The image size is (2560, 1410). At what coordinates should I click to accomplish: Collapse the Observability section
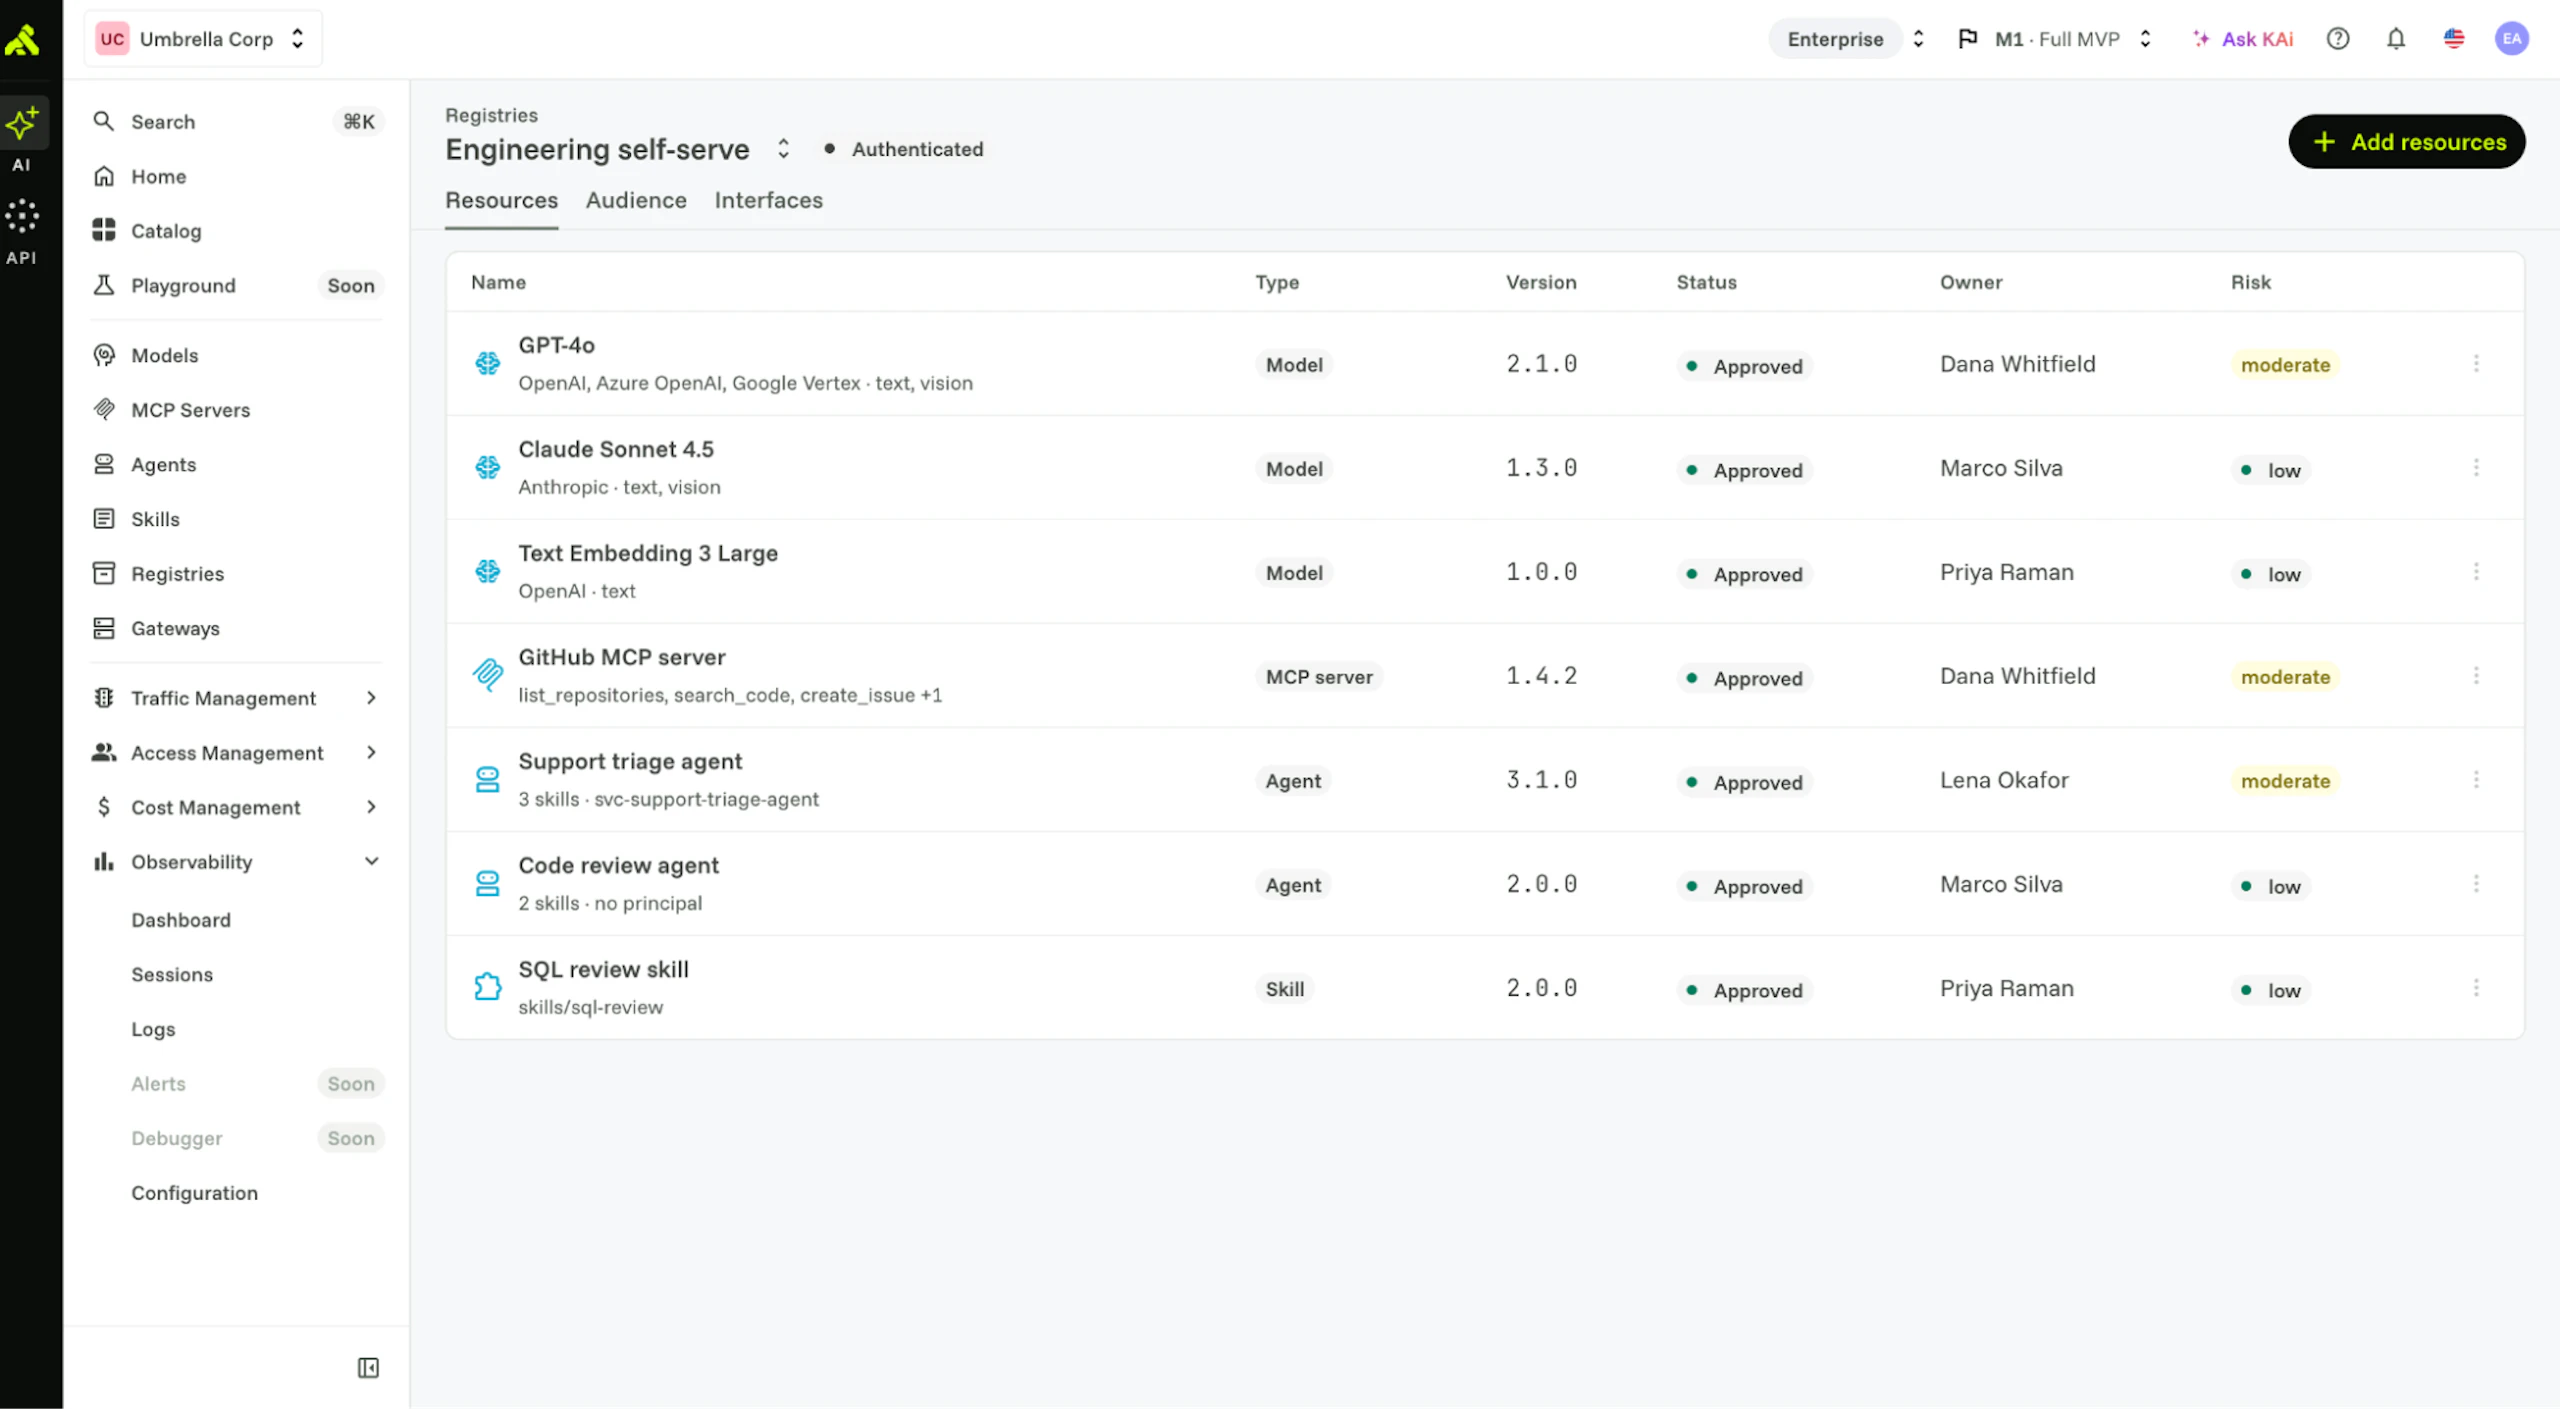236,862
